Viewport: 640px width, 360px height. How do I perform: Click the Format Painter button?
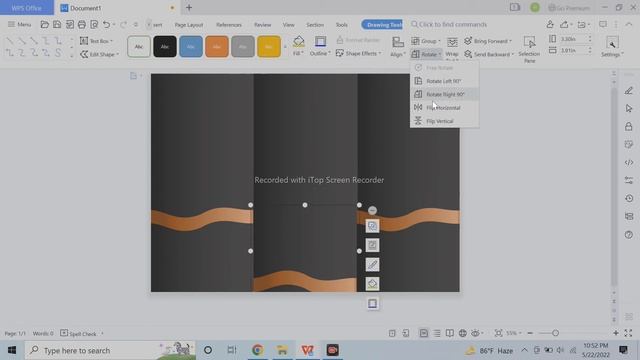point(358,40)
